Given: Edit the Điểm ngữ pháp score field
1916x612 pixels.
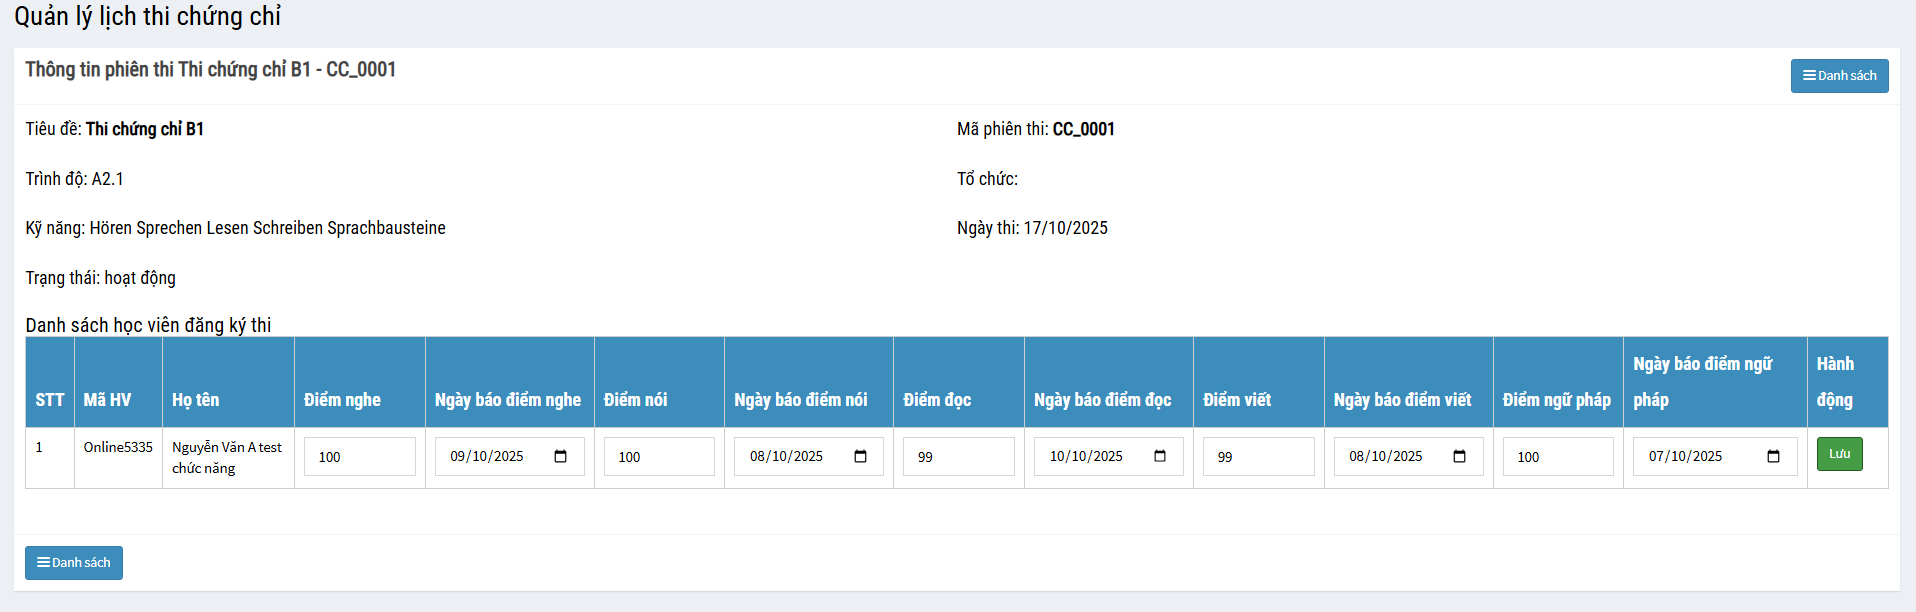Looking at the screenshot, I should (x=1557, y=457).
